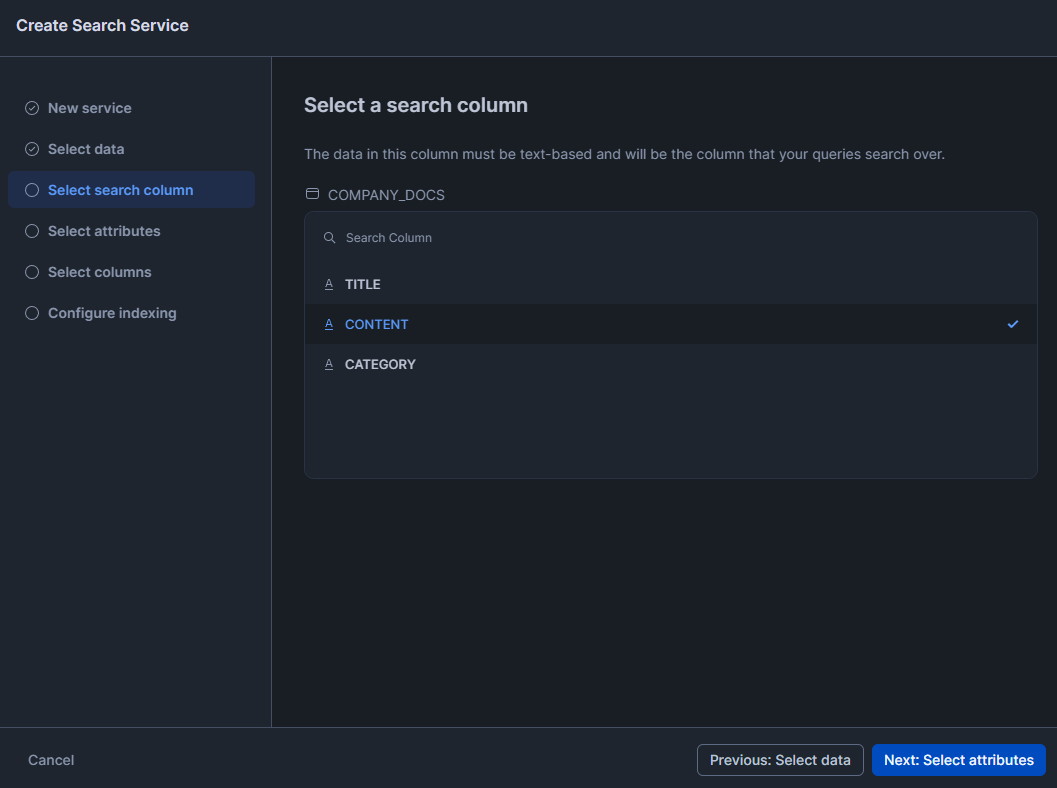Click the checkmark icon on the CONTENT row
The height and width of the screenshot is (788, 1057).
[x=1013, y=324]
